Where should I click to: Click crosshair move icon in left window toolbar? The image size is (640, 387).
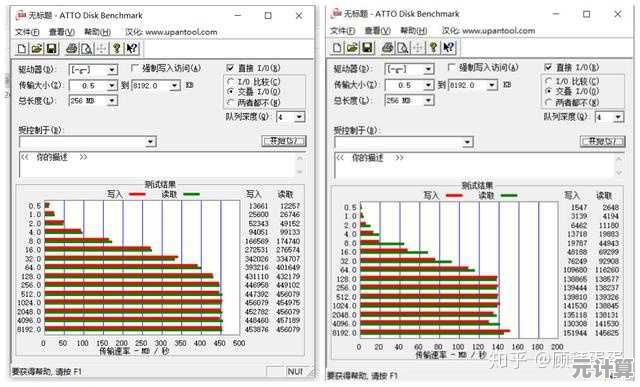[x=102, y=49]
